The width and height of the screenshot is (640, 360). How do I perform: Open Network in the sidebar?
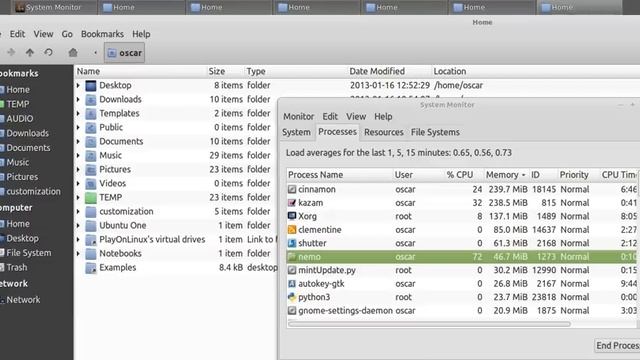(x=20, y=300)
